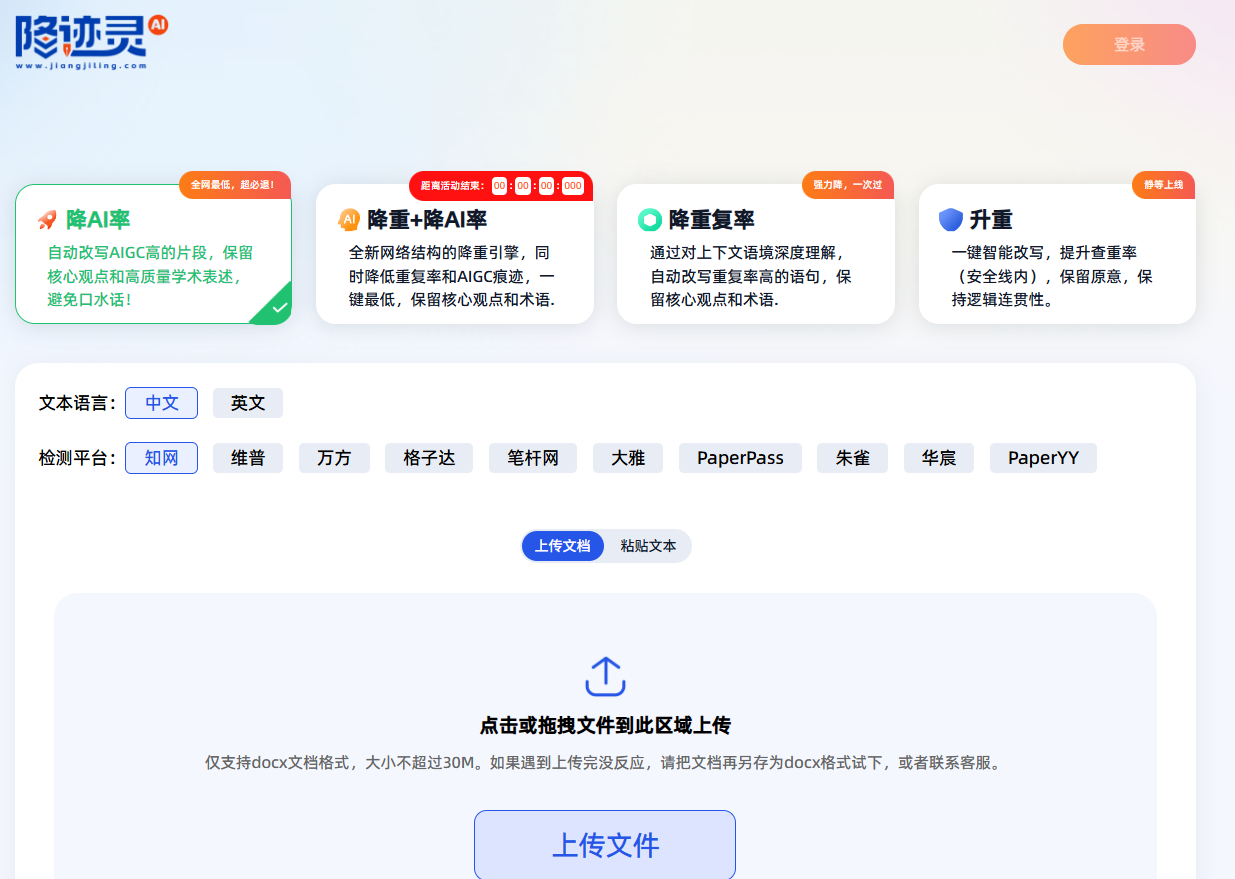Click the green hexagon icon beside 降重复率
Screen dimensions: 1235x879
pos(650,220)
